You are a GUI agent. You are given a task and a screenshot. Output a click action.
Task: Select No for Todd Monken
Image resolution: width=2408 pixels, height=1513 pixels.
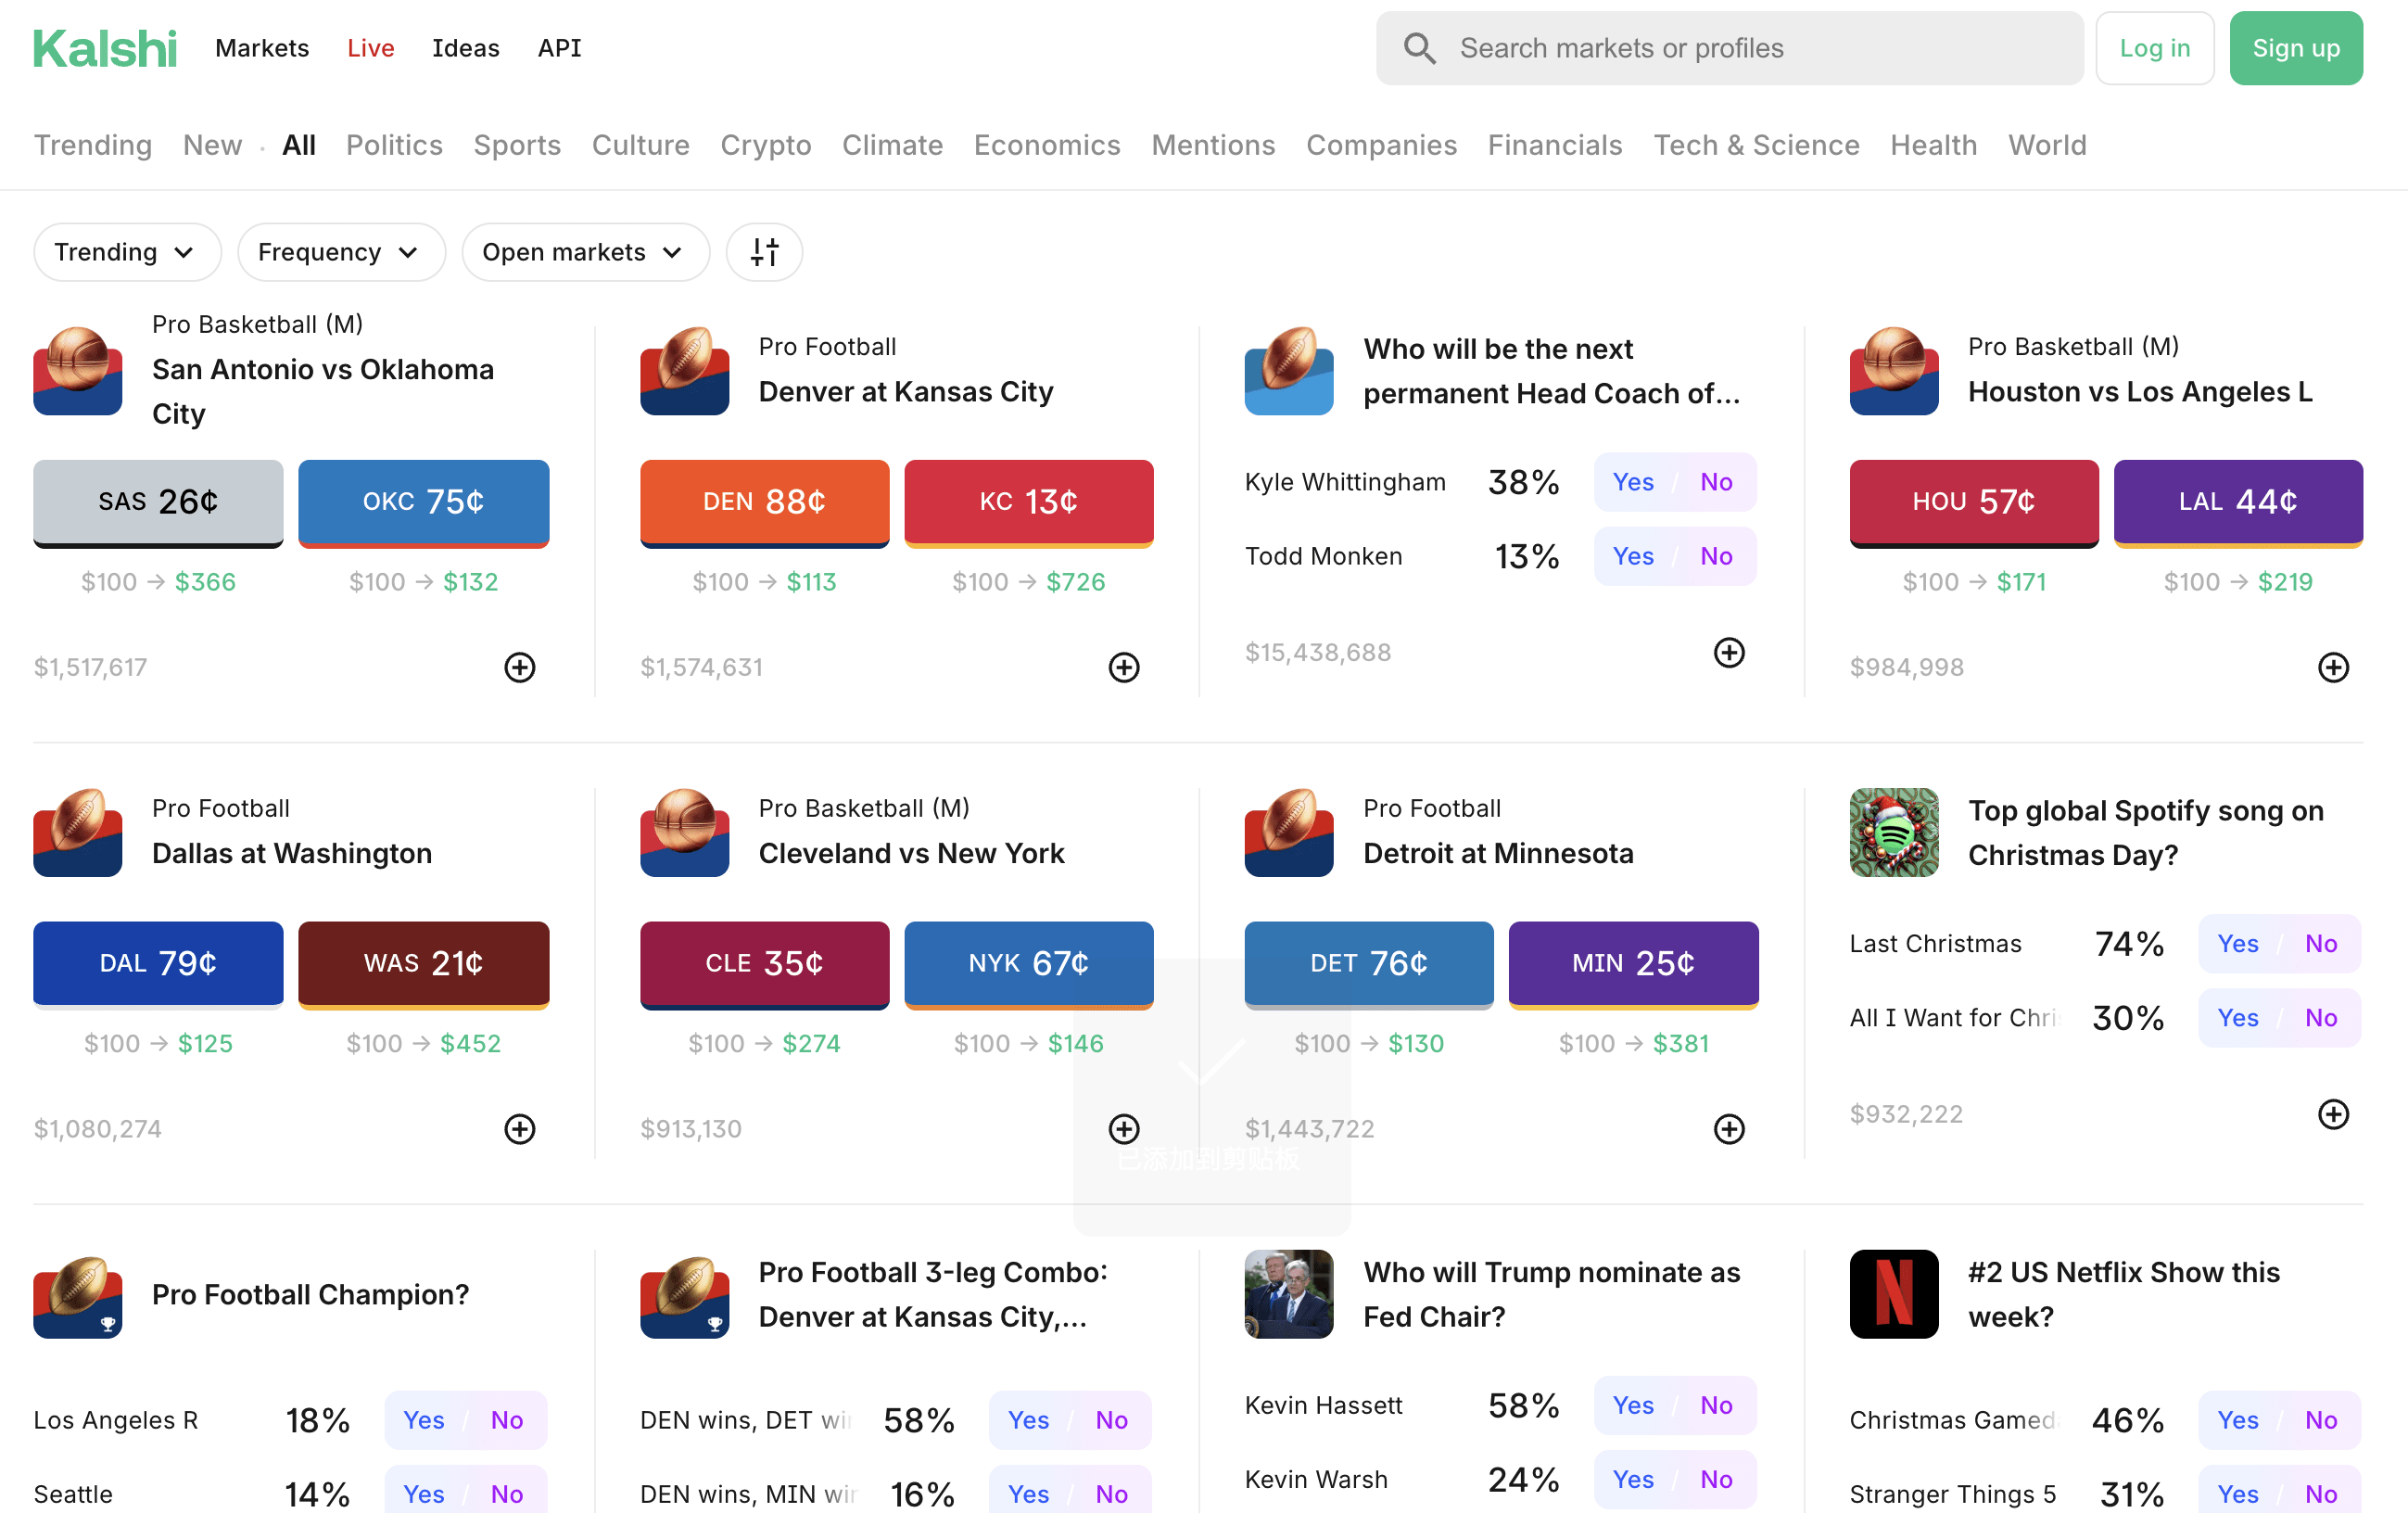tap(1716, 556)
